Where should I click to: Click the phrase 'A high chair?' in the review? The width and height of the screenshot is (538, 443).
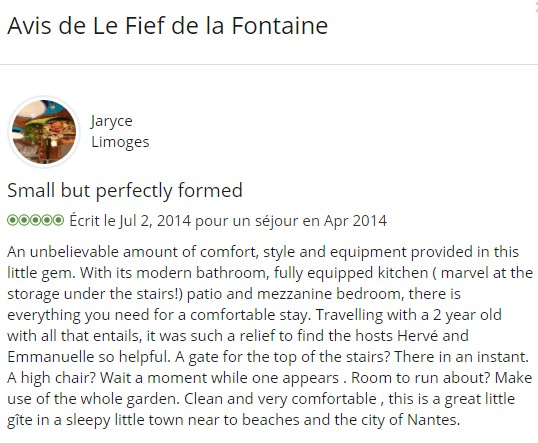click(x=51, y=378)
